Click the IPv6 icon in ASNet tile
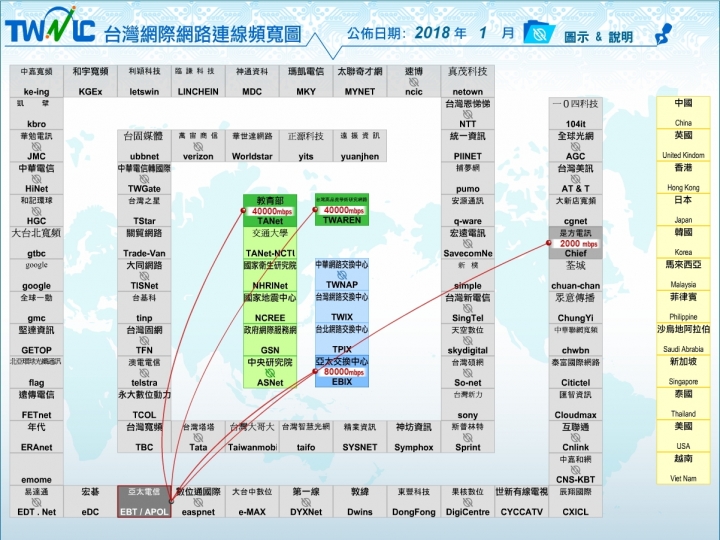 click(x=270, y=372)
